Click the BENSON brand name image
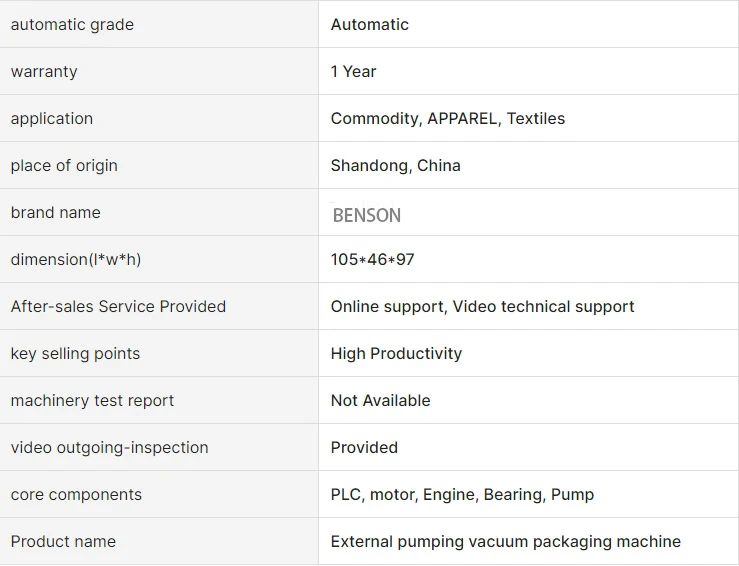The width and height of the screenshot is (739, 566). pyautogui.click(x=367, y=215)
